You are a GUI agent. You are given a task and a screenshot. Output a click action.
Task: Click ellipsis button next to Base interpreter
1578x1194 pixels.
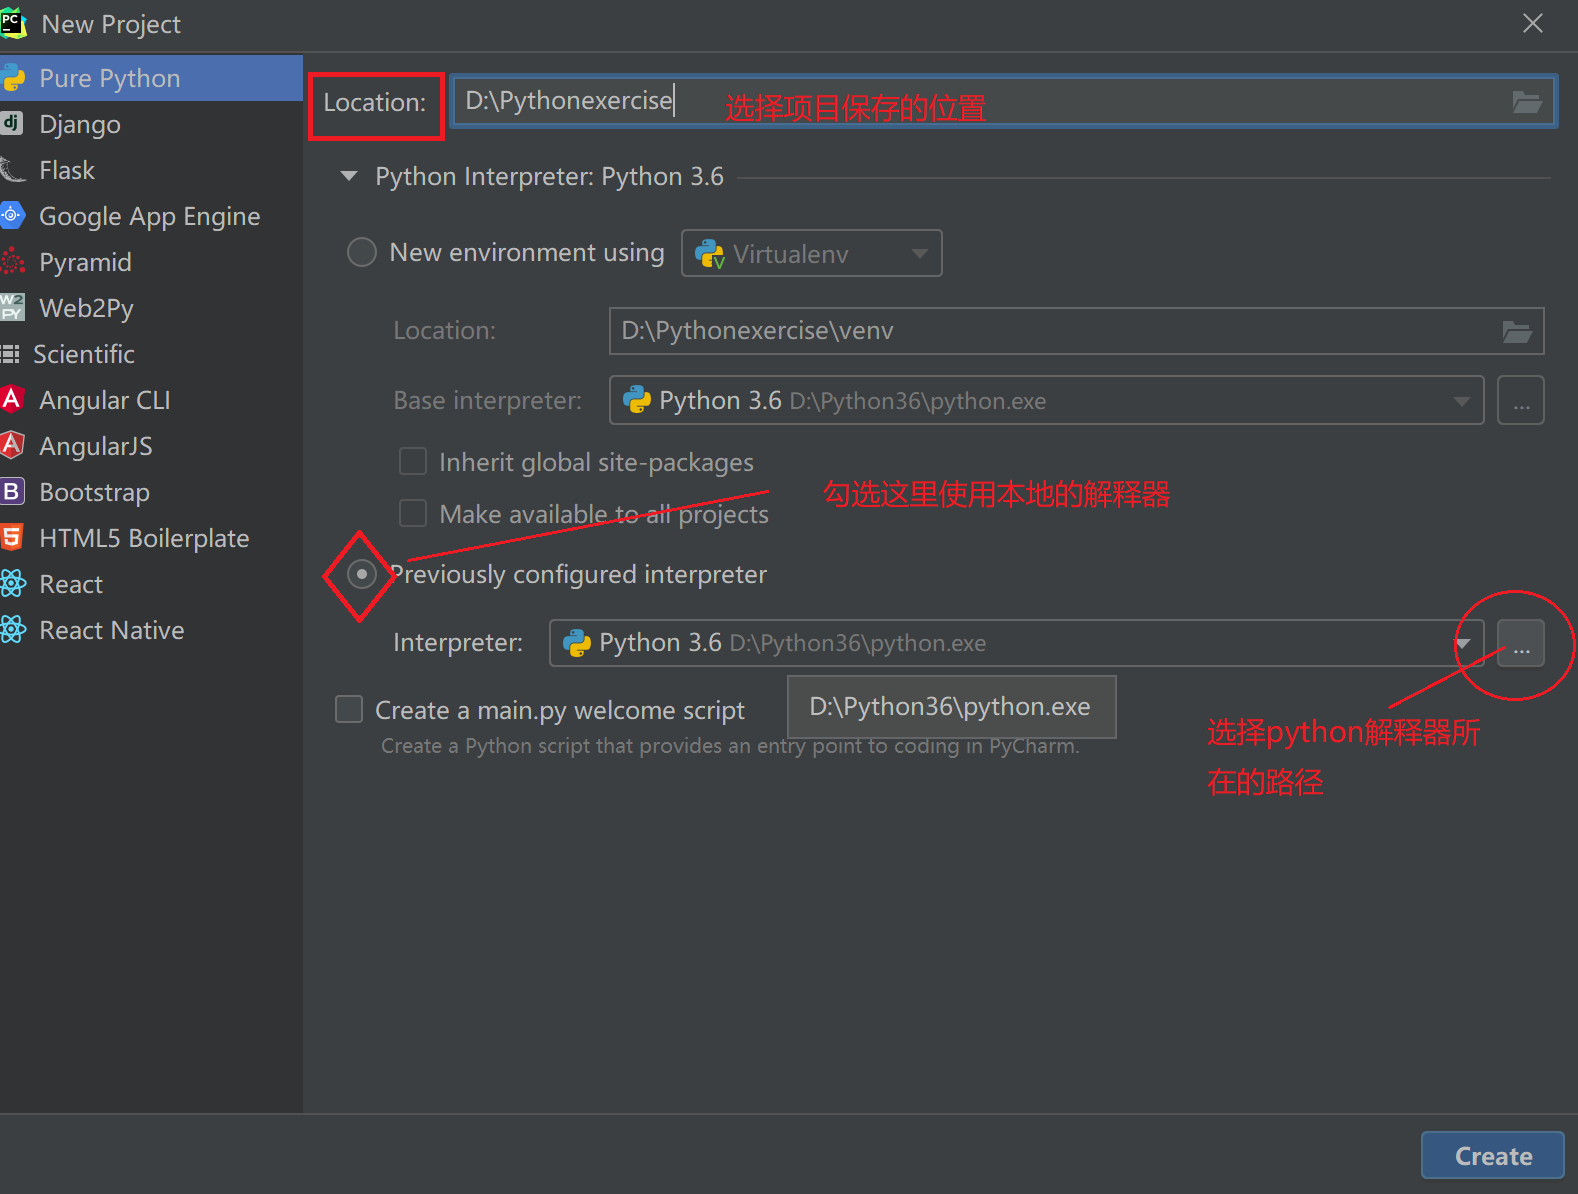point(1521,400)
